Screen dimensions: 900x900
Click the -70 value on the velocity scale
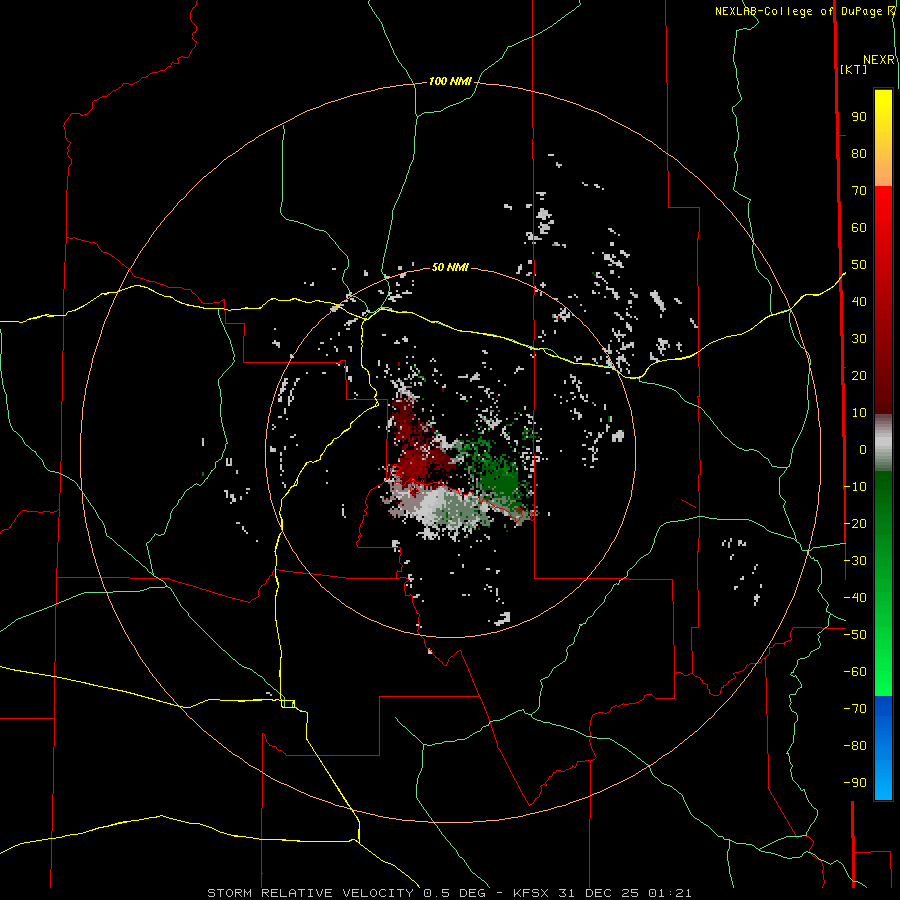[855, 709]
